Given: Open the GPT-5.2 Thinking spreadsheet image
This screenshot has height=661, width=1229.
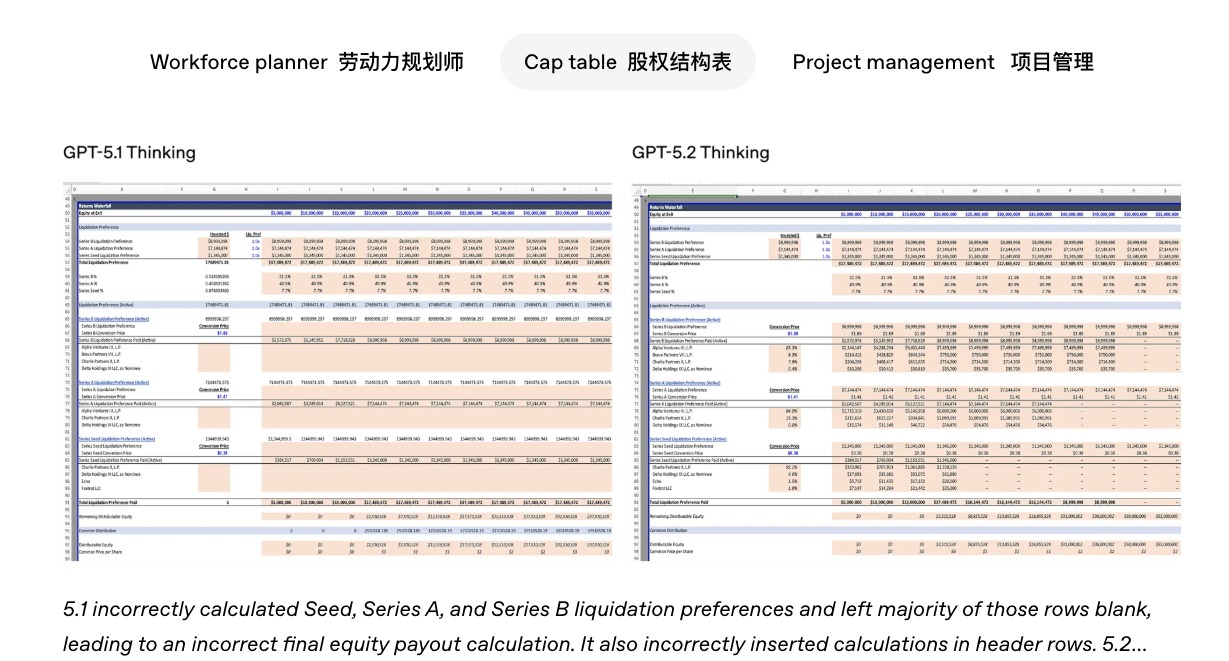Looking at the screenshot, I should point(906,373).
